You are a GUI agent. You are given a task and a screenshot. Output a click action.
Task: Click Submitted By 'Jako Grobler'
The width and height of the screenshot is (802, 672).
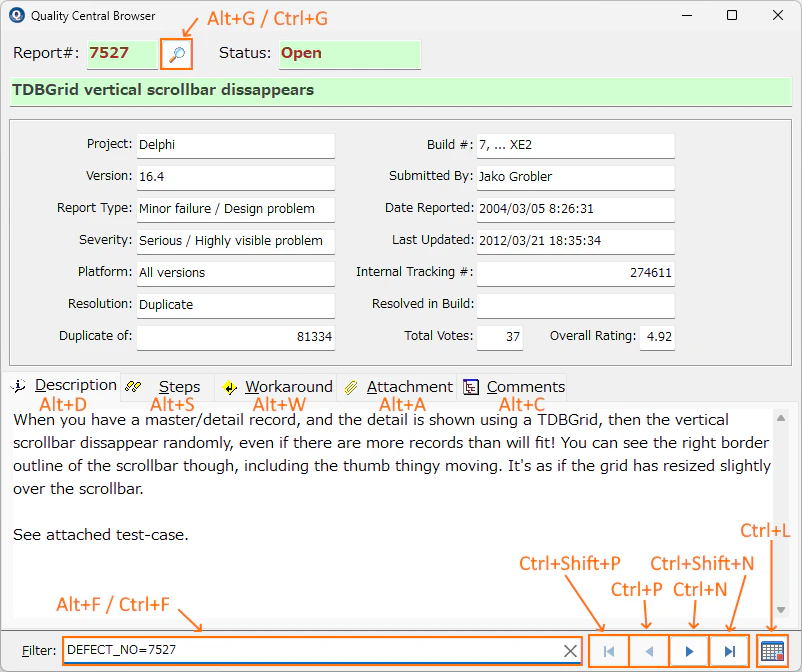coord(576,177)
